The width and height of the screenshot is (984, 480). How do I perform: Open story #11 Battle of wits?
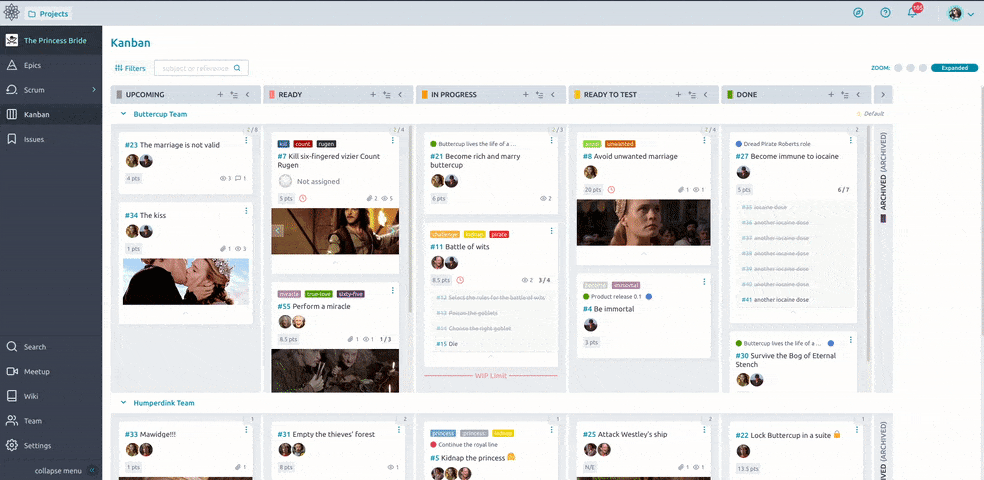click(459, 247)
